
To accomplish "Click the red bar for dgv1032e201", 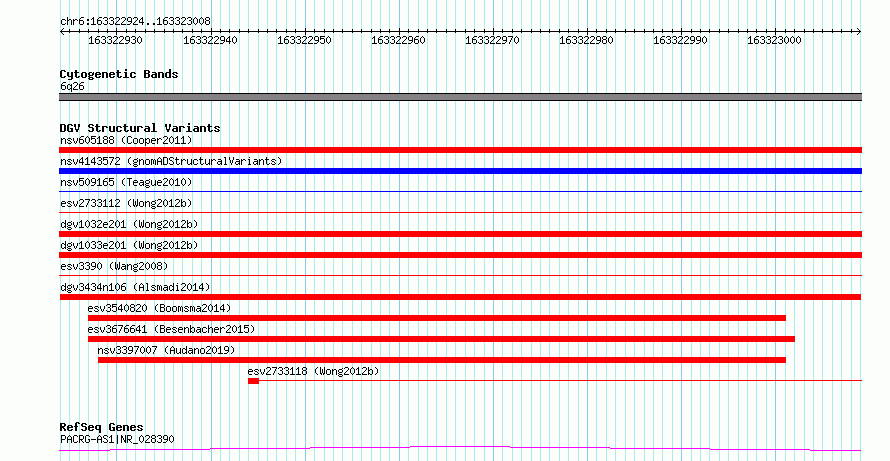I will (x=460, y=234).
